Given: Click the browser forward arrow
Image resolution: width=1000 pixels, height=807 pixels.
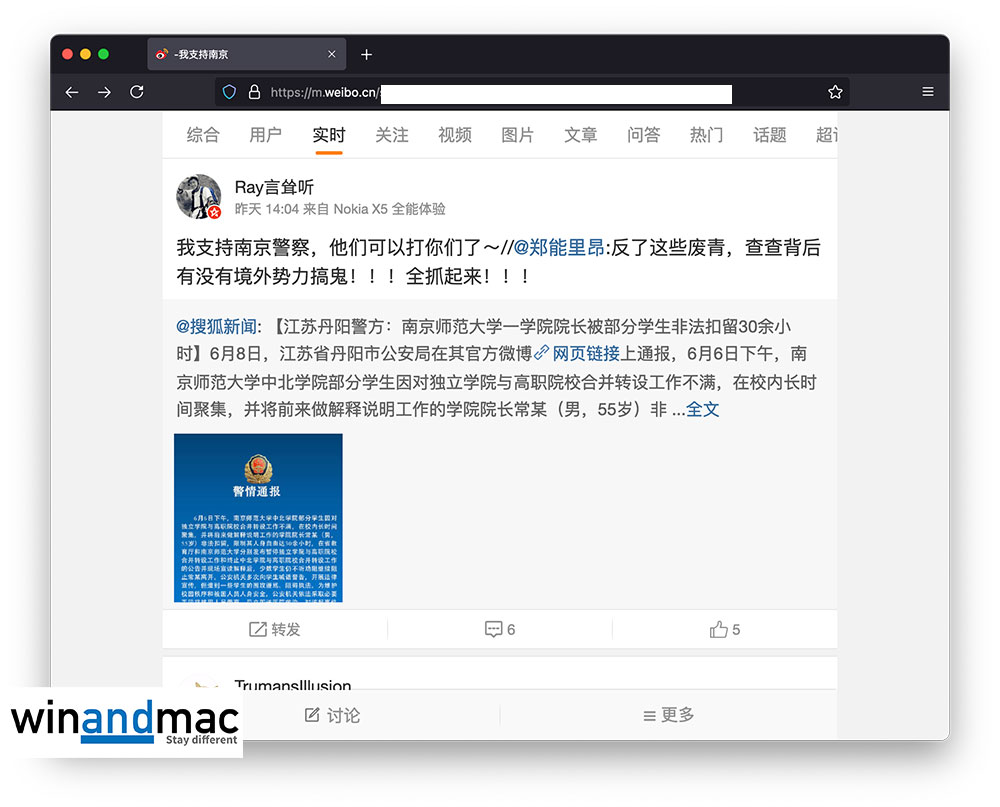Looking at the screenshot, I should [x=104, y=92].
